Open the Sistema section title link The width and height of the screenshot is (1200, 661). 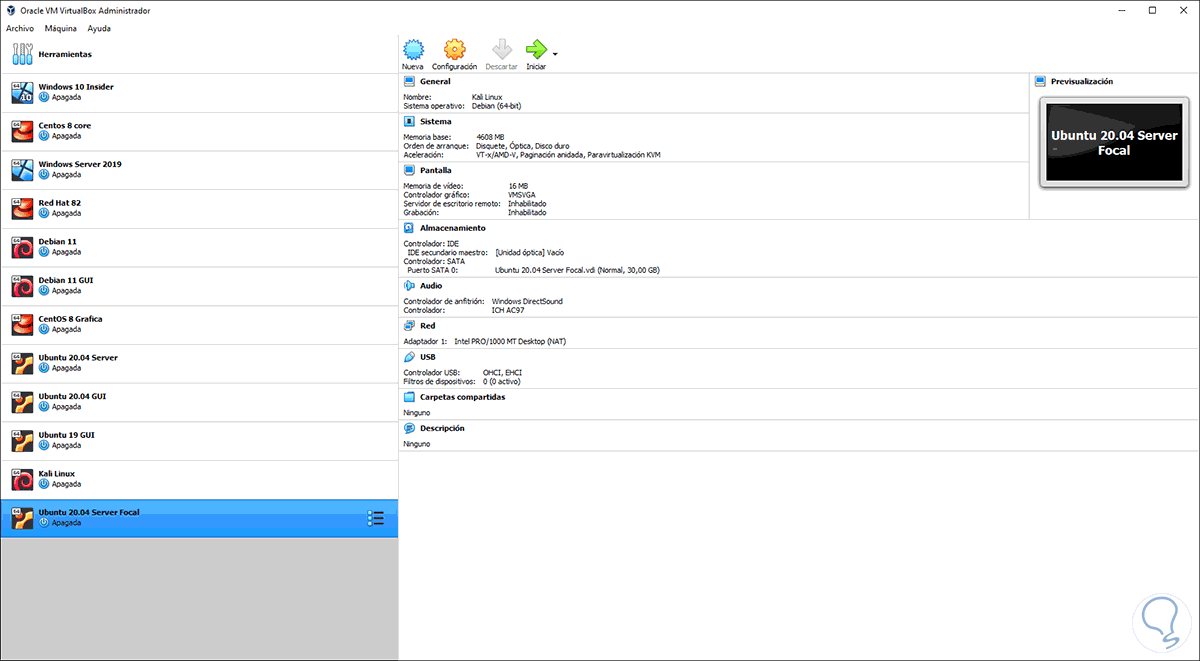coord(435,121)
